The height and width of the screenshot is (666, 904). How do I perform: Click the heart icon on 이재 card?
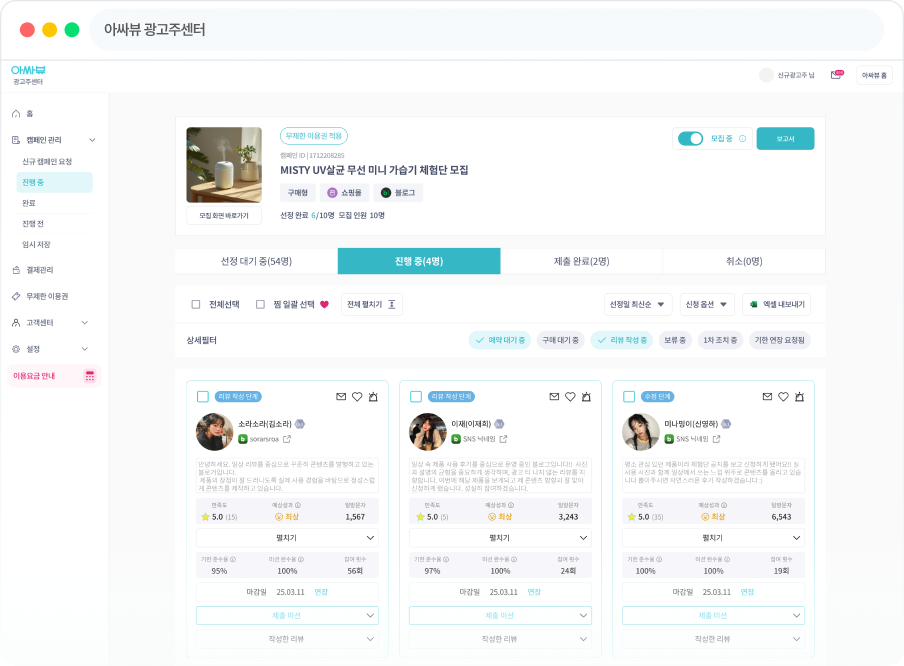568,396
